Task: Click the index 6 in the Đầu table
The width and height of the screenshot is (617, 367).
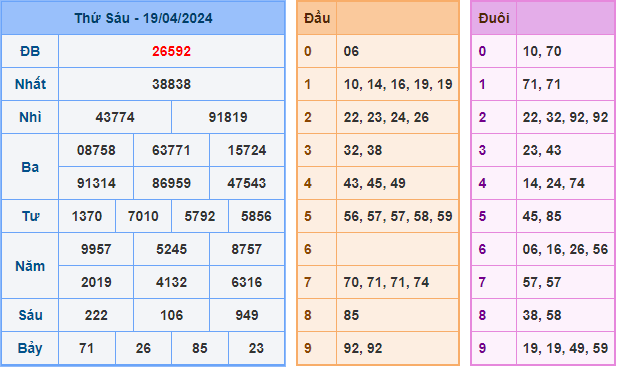Action: coord(308,249)
